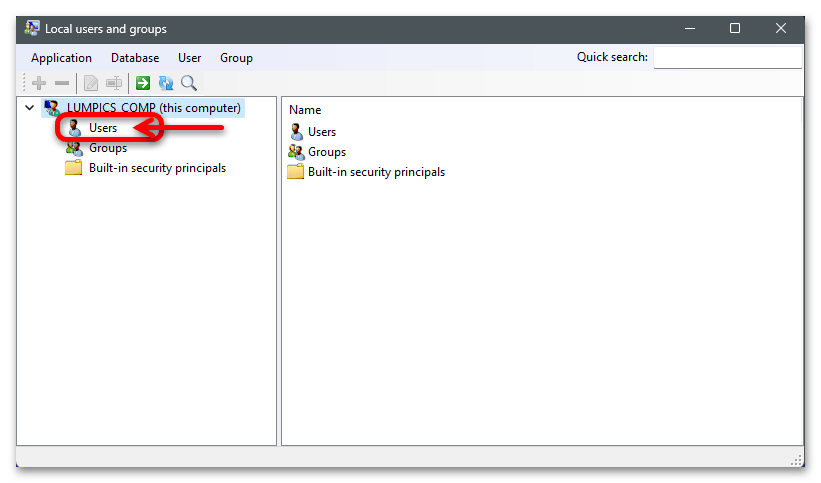
Task: Click the refresh toolbar icon
Action: pos(166,83)
